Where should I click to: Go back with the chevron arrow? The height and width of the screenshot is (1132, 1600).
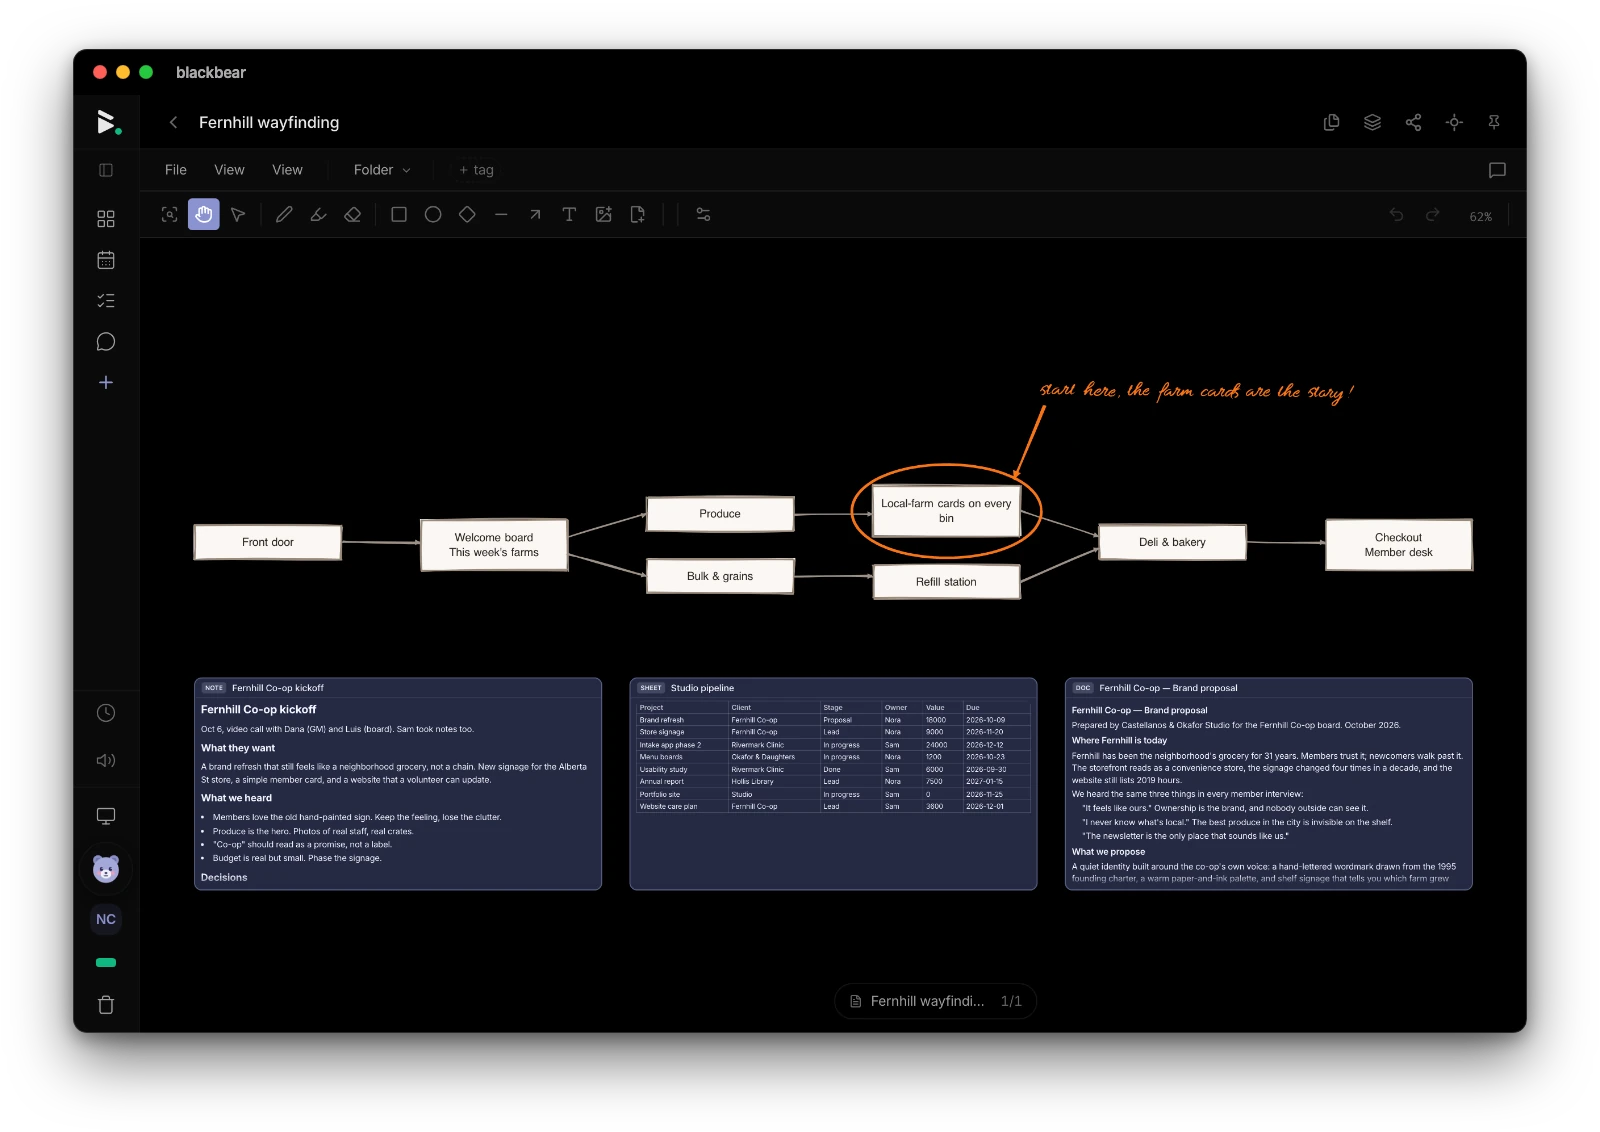click(x=173, y=122)
